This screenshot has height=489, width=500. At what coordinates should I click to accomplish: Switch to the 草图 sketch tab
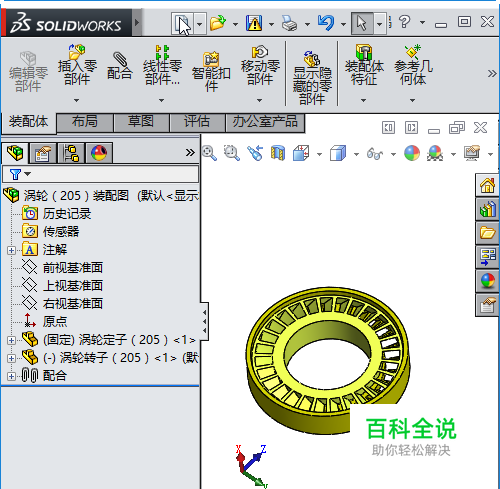(x=141, y=122)
